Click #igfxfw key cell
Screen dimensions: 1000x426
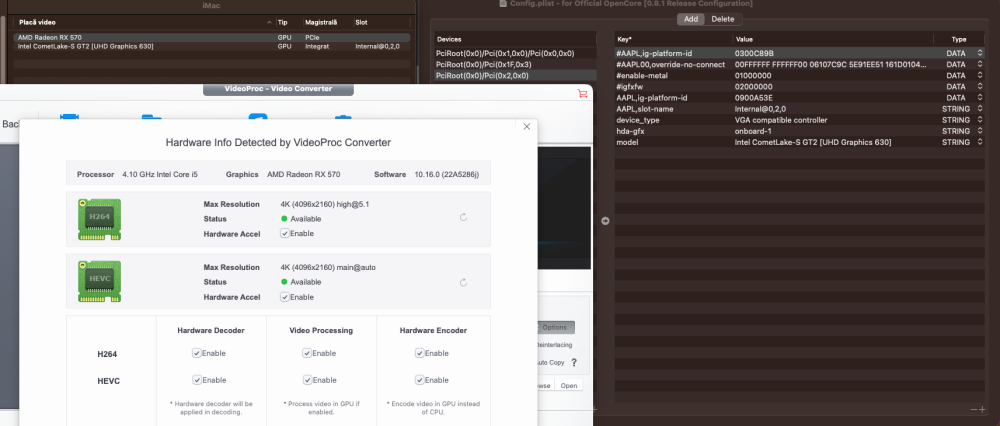click(629, 86)
